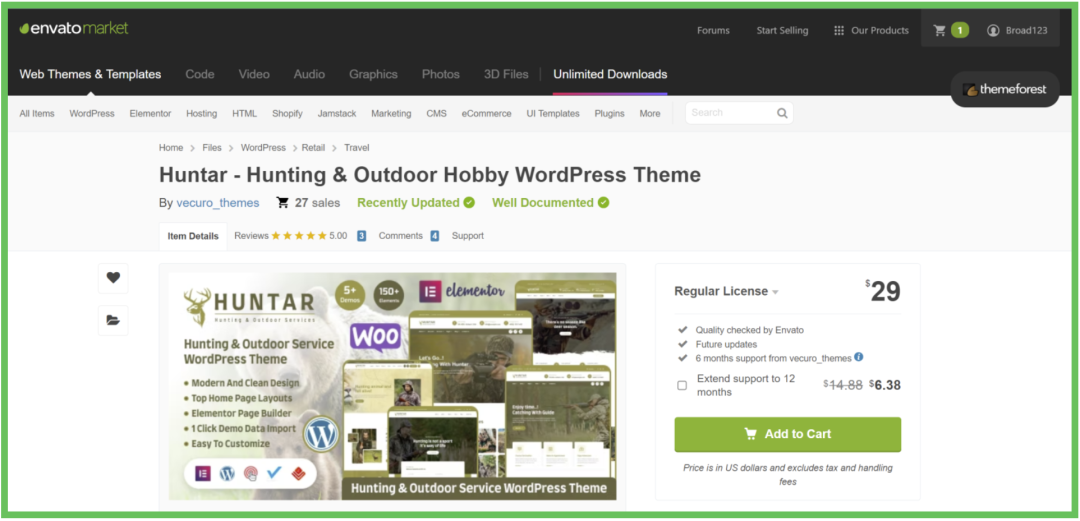Click the Broad123 user account icon
The height and width of the screenshot is (521, 1080).
(993, 30)
